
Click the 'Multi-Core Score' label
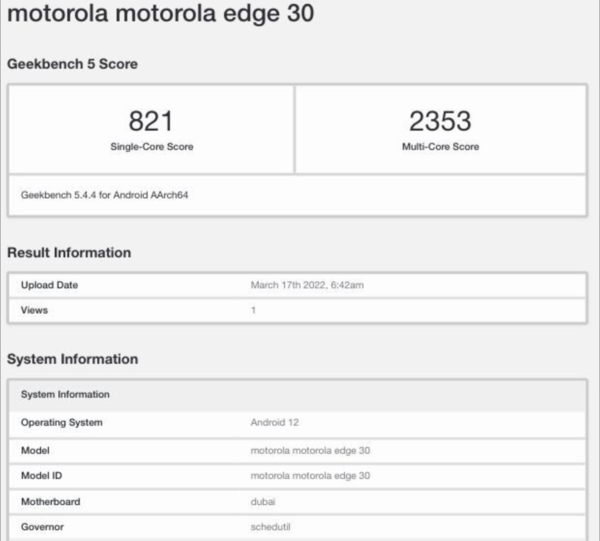tap(440, 147)
